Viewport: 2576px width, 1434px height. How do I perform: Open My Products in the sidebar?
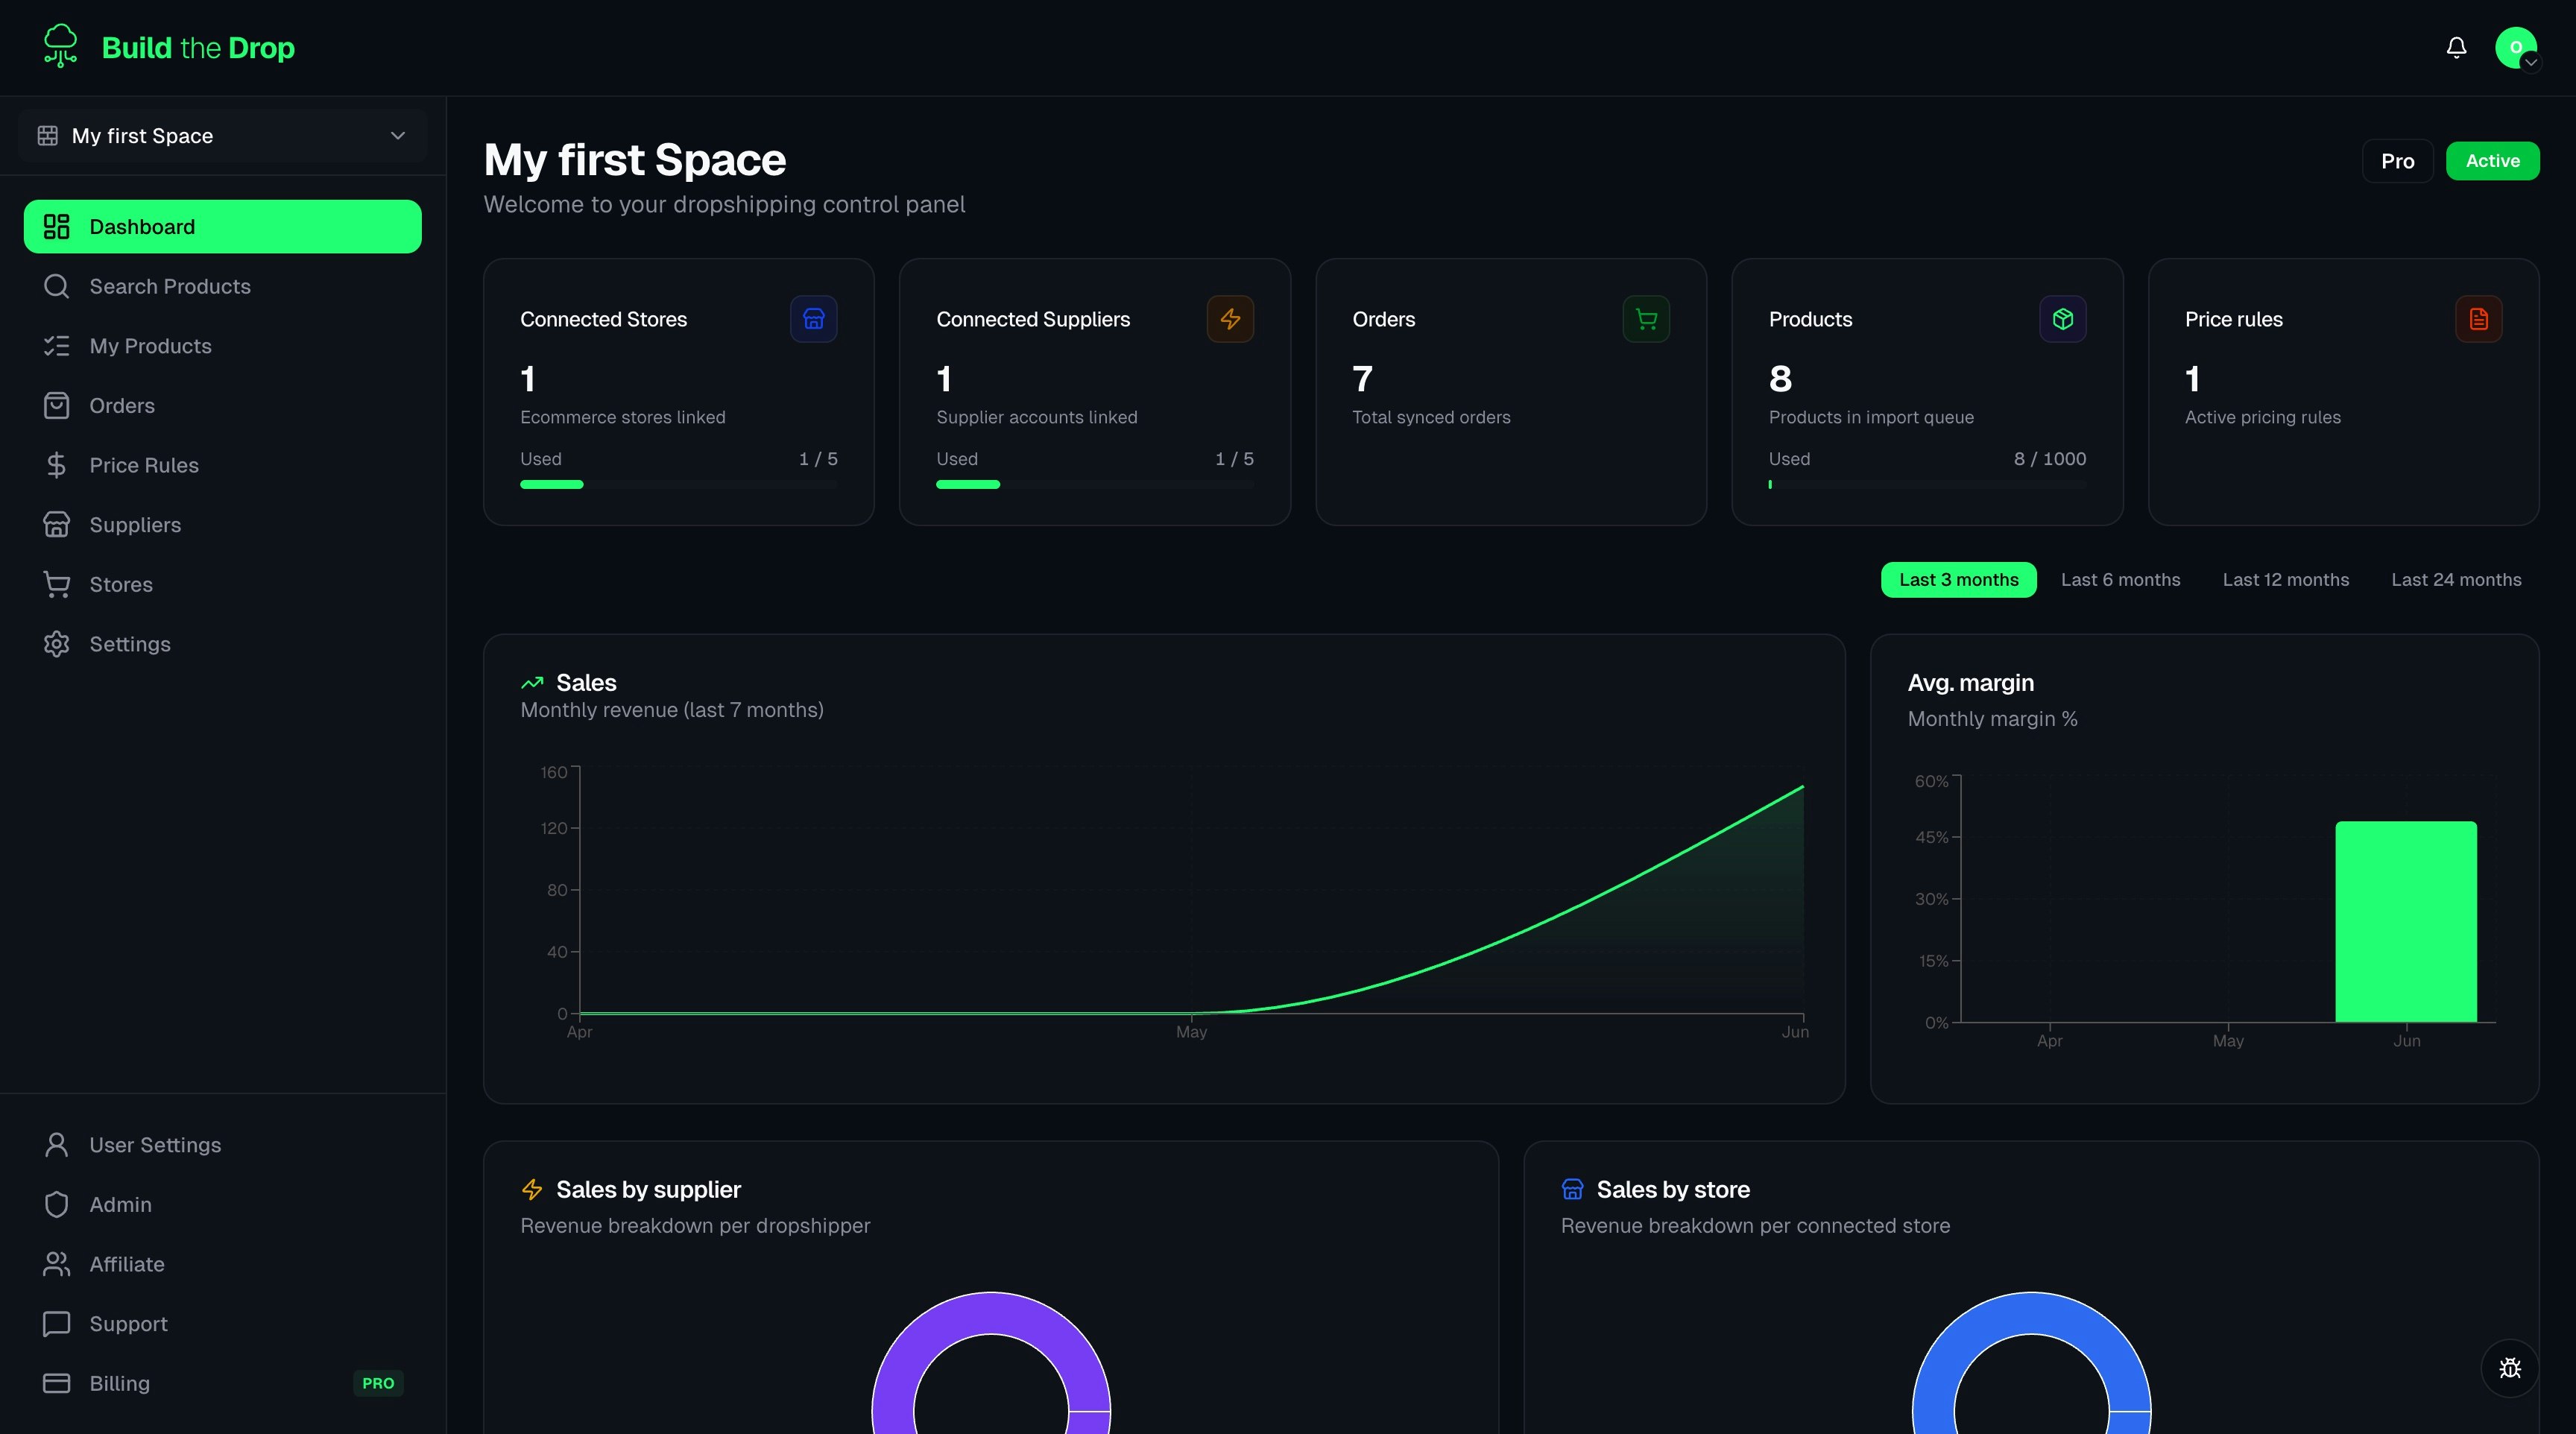[x=223, y=346]
